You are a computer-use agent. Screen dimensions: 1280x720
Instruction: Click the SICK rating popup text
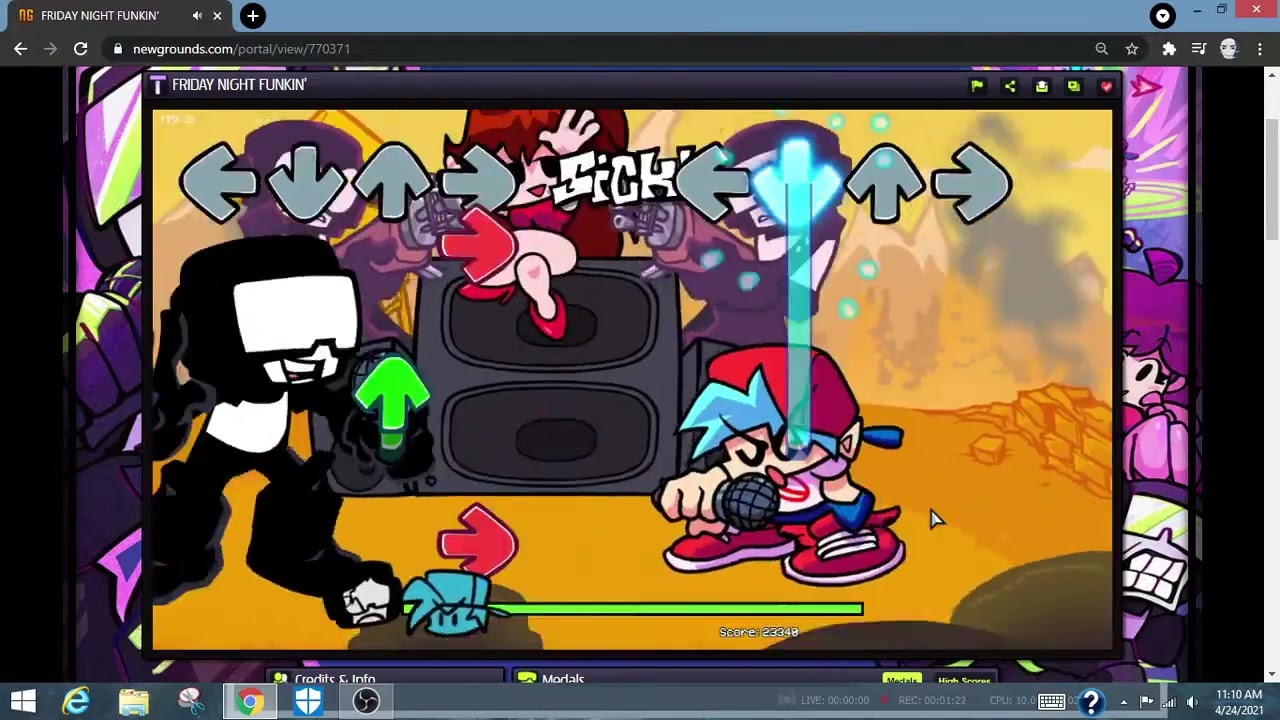pos(624,178)
